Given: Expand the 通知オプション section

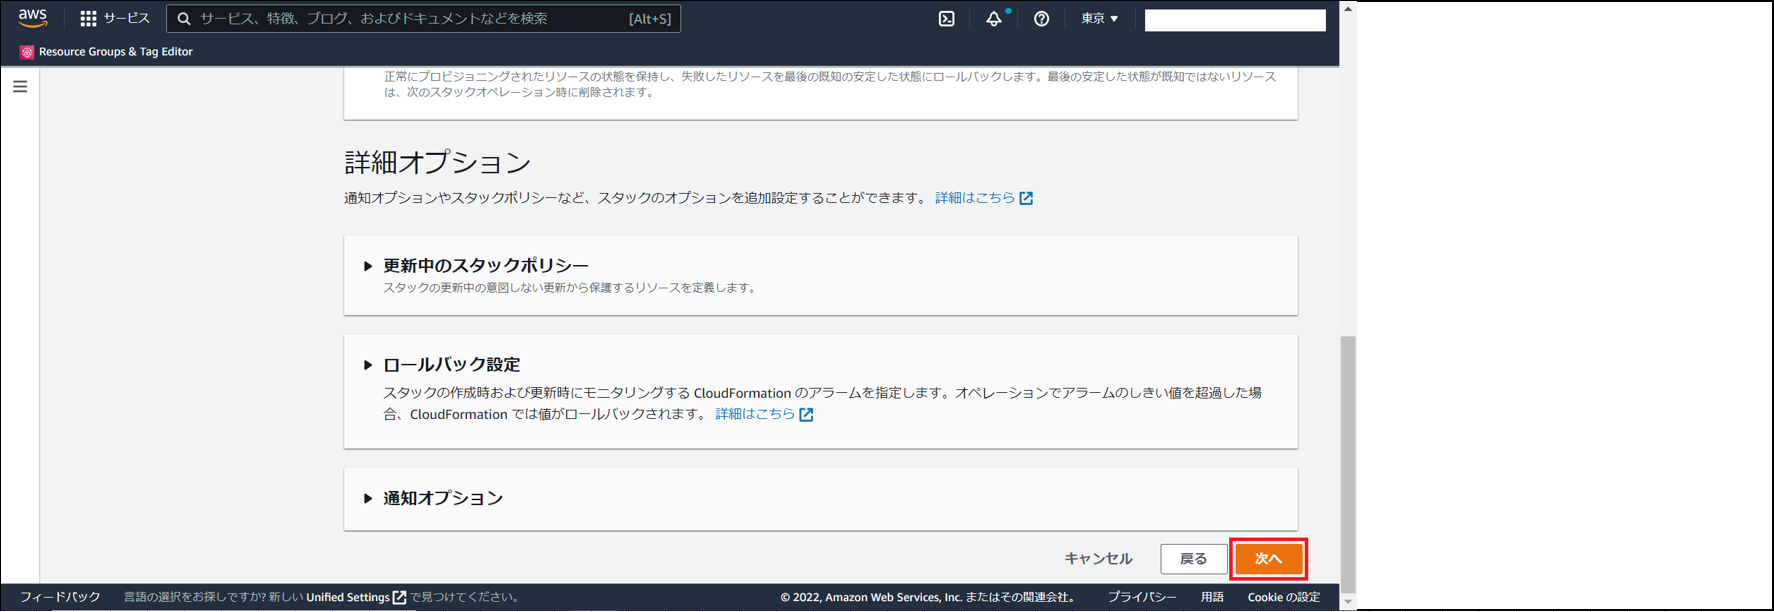Looking at the screenshot, I should tap(368, 498).
